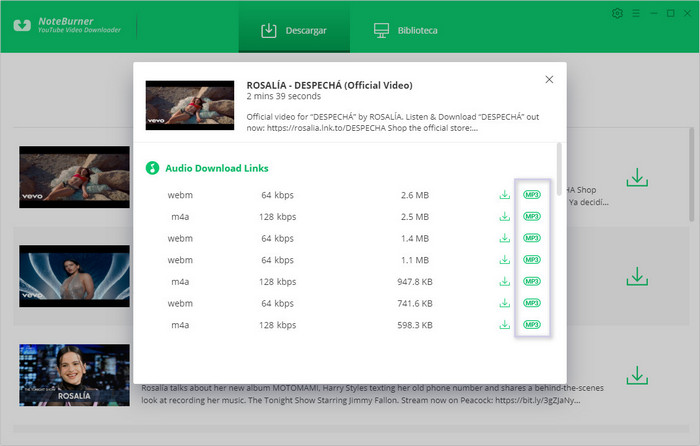Convert the 598.3 KB m4a to MP3
Screen dimensions: 700x446
(x=532, y=325)
